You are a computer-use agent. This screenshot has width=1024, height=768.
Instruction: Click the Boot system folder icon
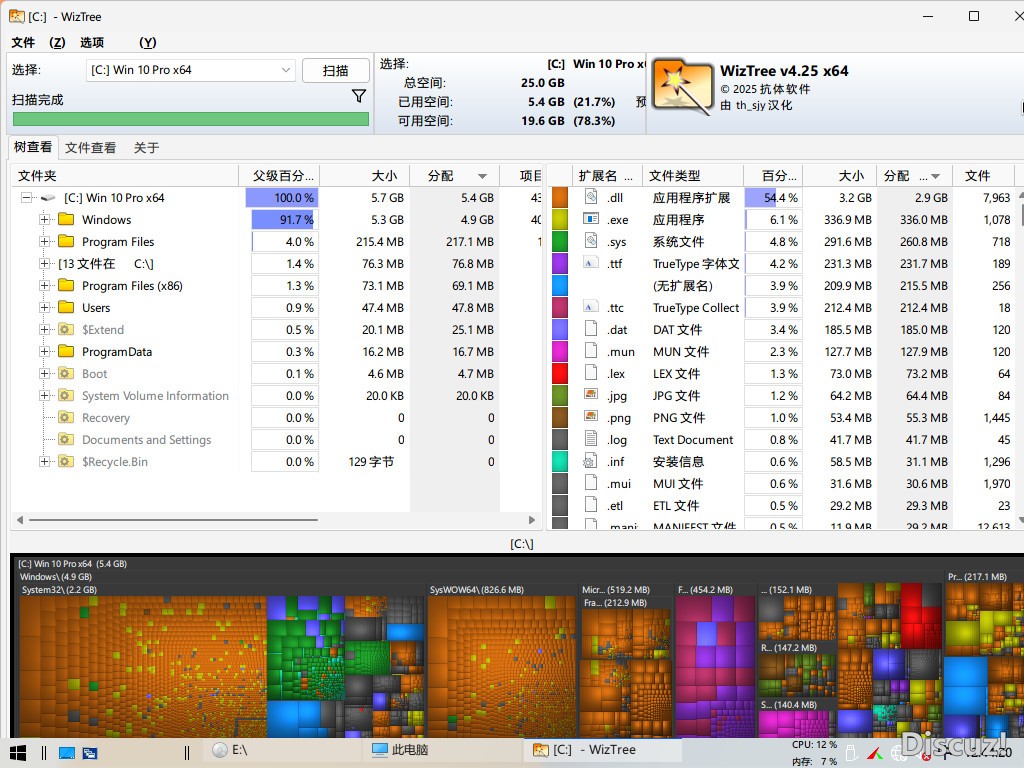(66, 374)
